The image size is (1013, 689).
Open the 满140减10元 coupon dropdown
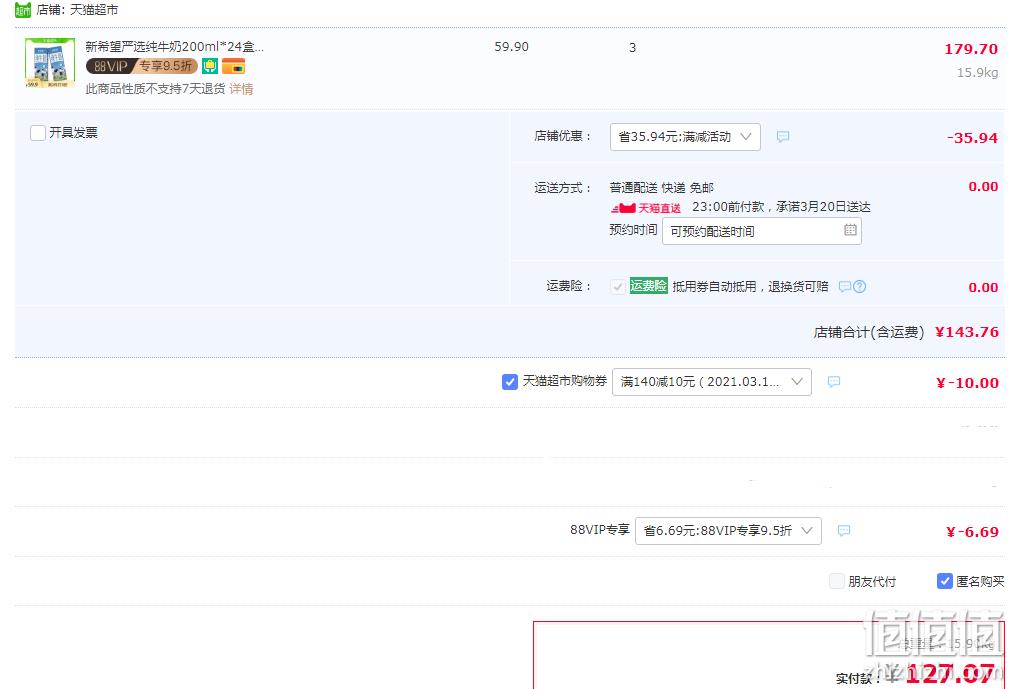pos(711,382)
